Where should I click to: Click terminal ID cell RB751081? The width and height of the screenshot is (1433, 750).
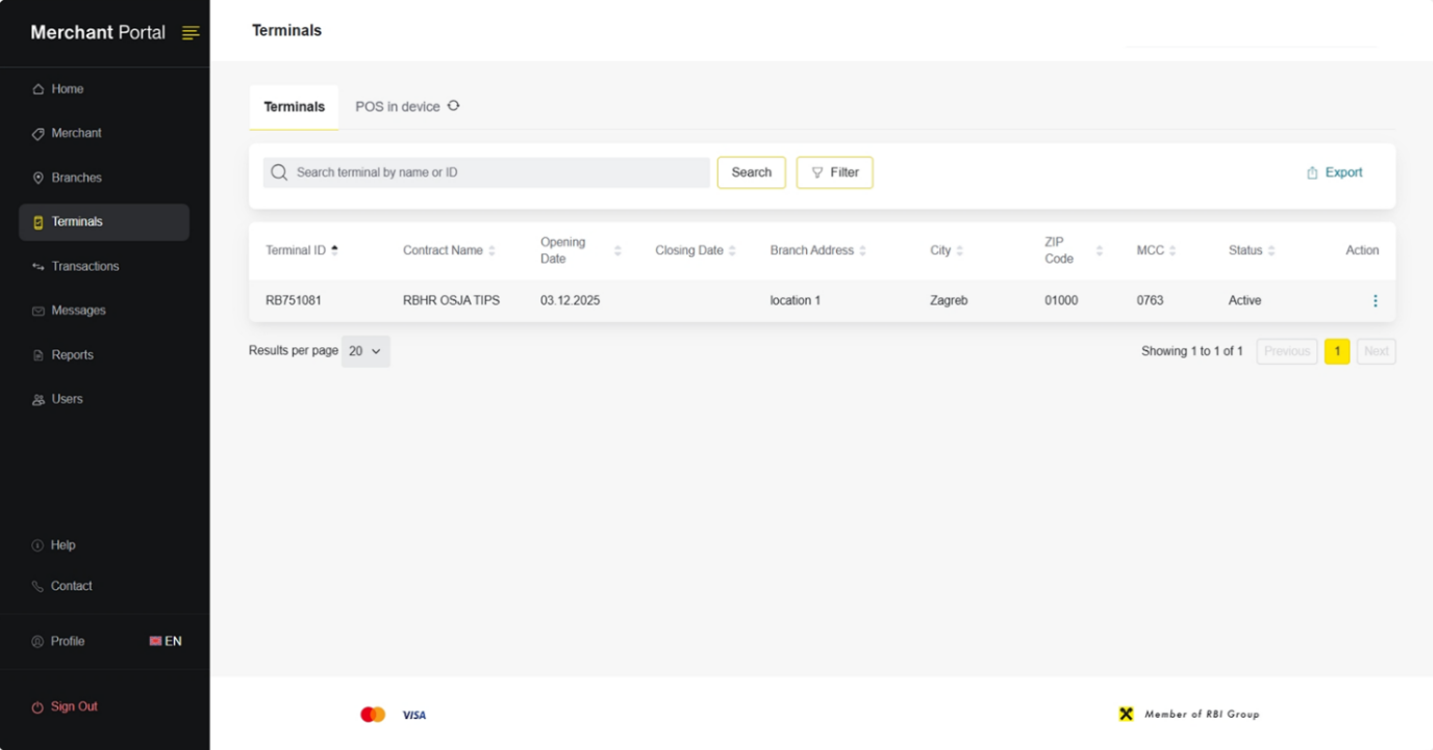click(293, 301)
